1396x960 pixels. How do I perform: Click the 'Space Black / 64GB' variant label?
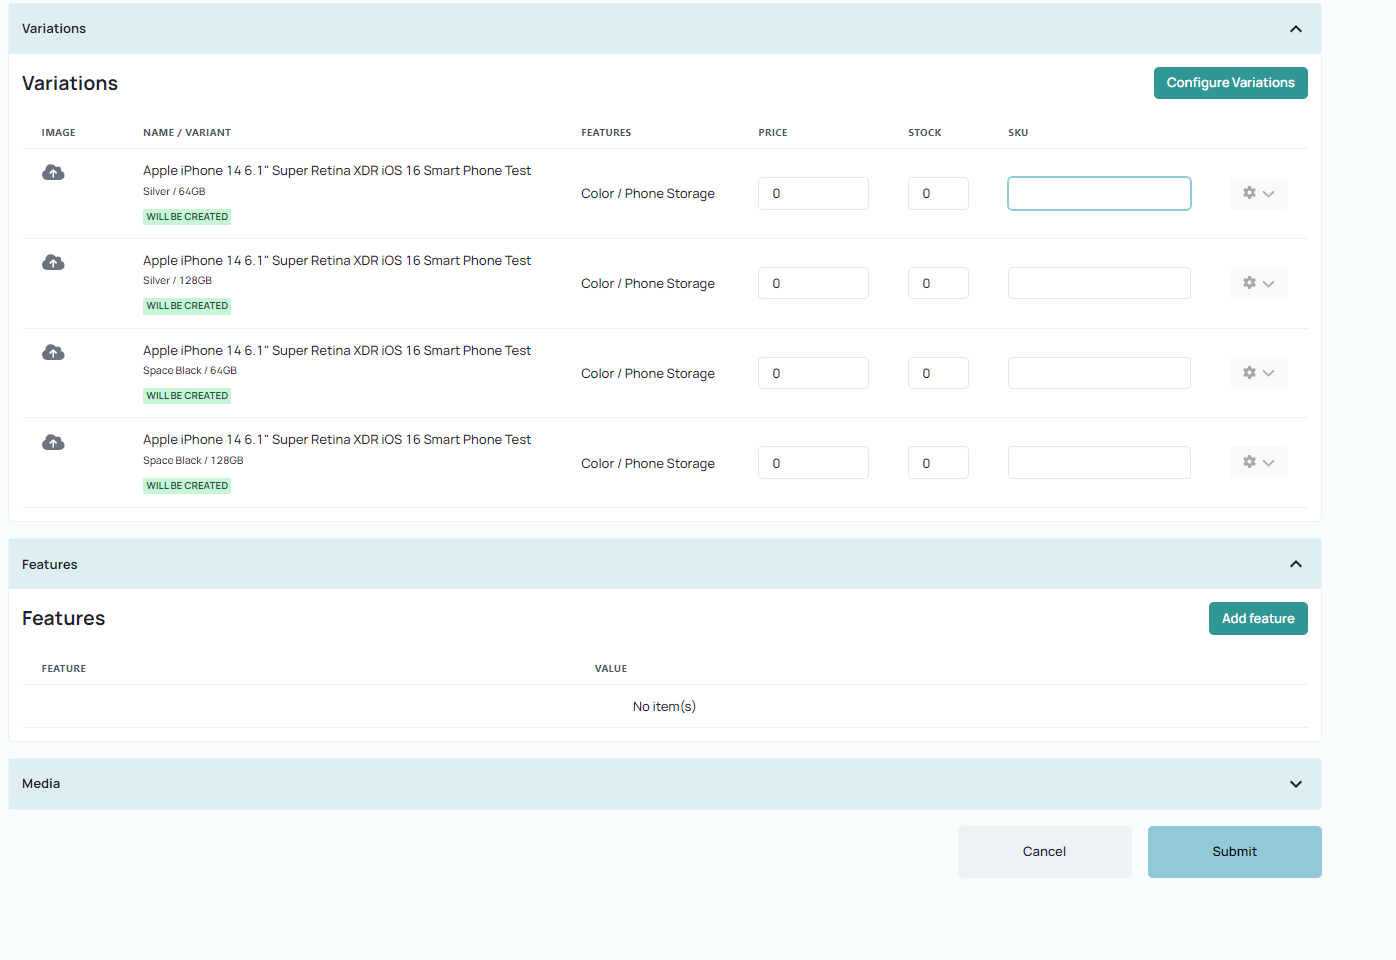[x=190, y=371]
